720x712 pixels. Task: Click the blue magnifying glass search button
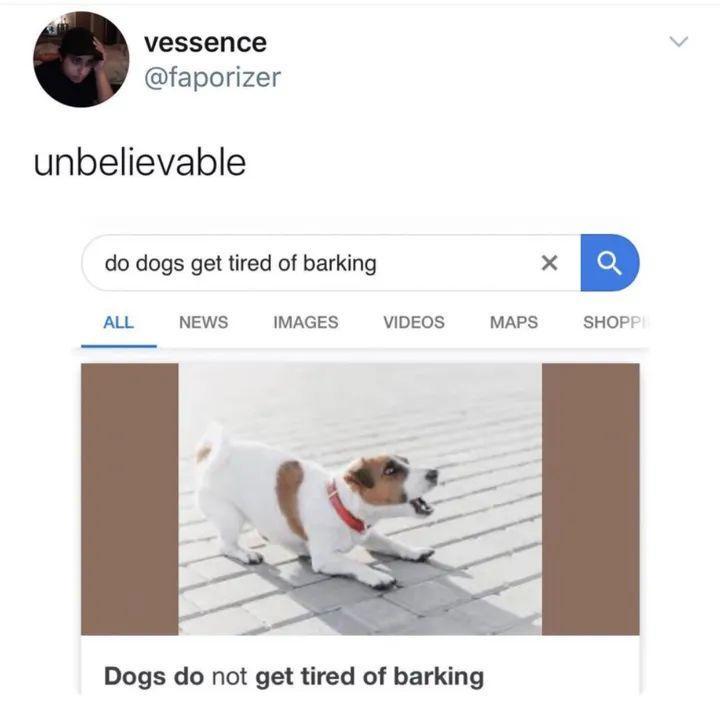[609, 263]
